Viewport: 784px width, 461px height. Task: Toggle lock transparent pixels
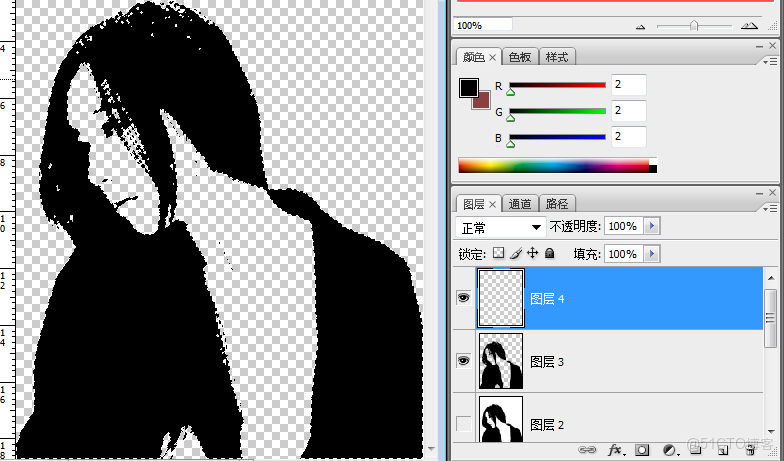pyautogui.click(x=498, y=253)
